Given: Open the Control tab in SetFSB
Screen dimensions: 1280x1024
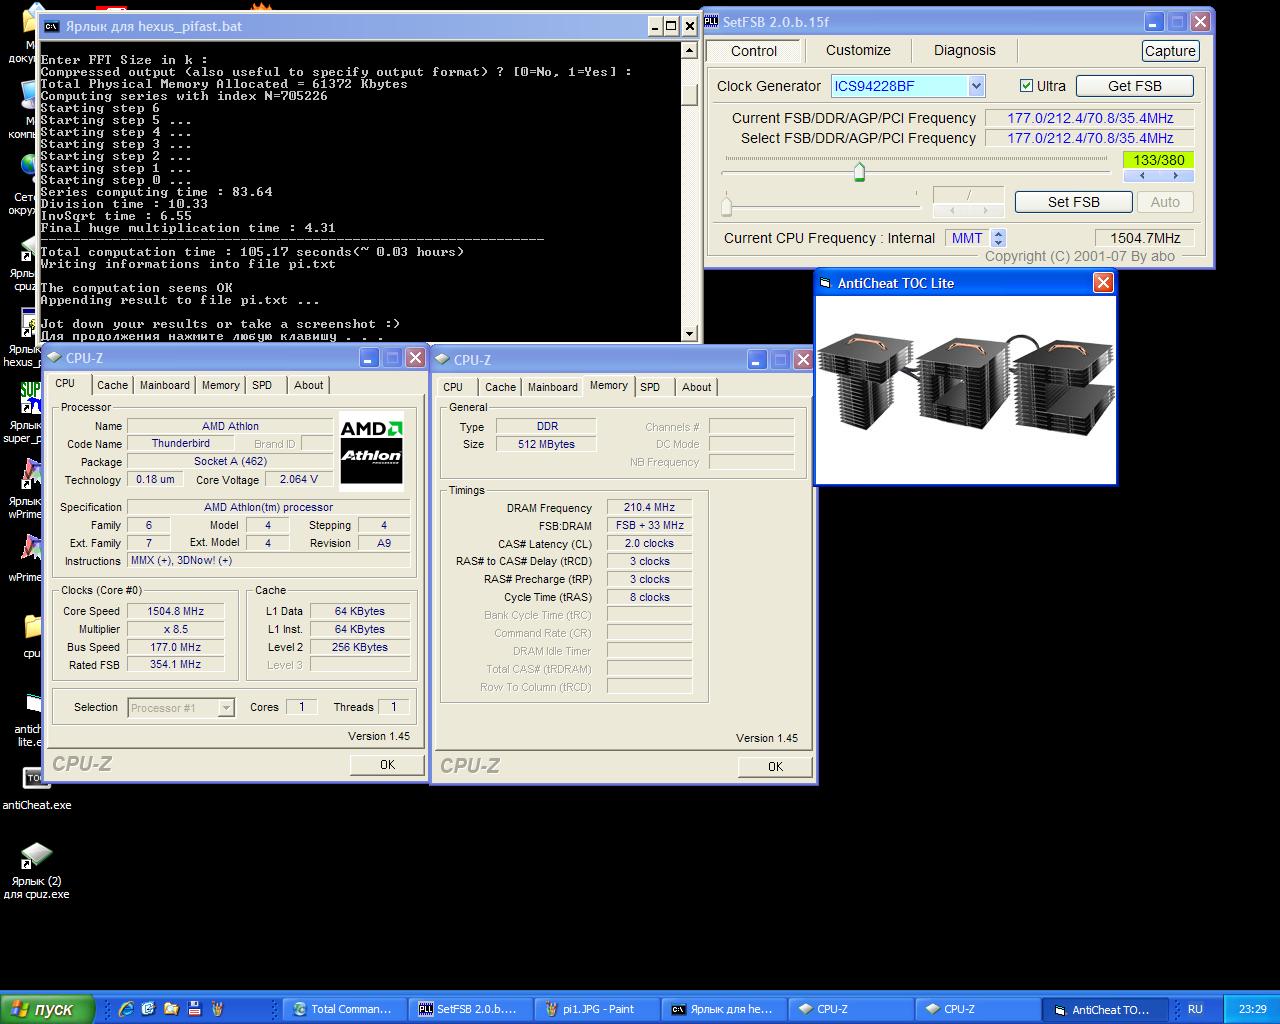Looking at the screenshot, I should (x=754, y=51).
